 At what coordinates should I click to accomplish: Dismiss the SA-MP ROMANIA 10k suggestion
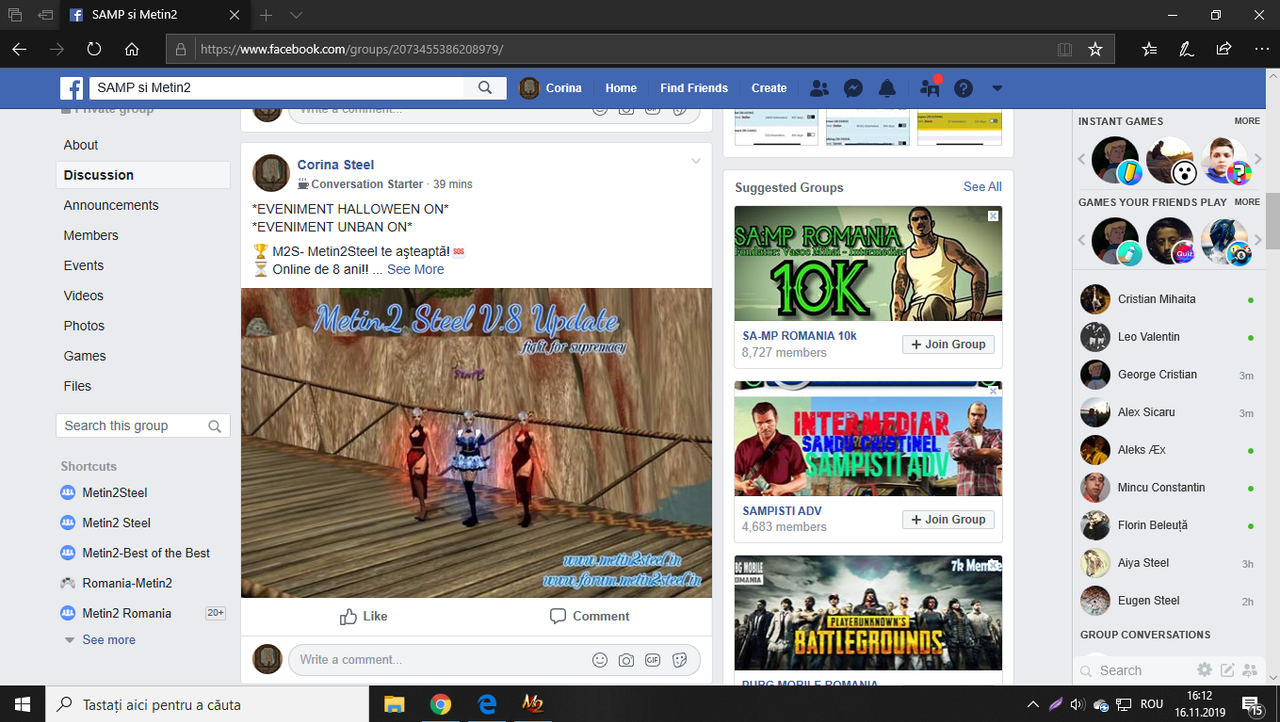coord(993,216)
